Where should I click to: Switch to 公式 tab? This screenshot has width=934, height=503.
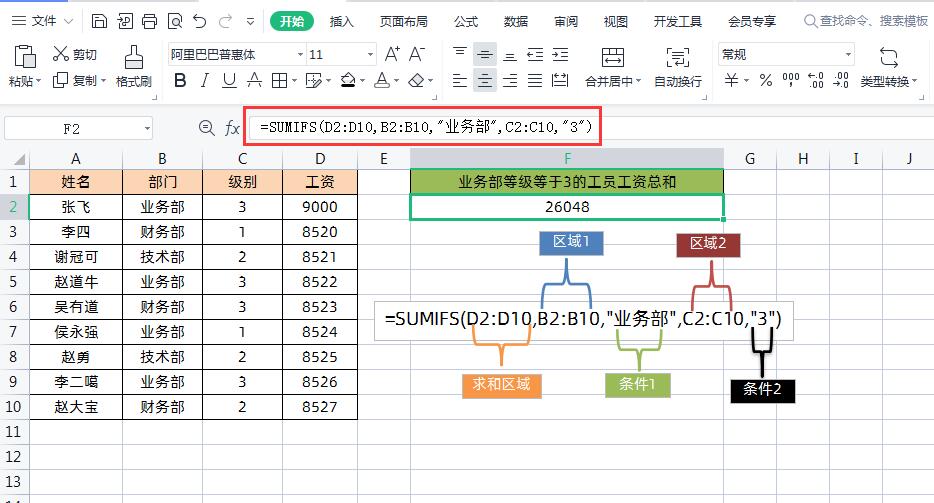click(466, 21)
